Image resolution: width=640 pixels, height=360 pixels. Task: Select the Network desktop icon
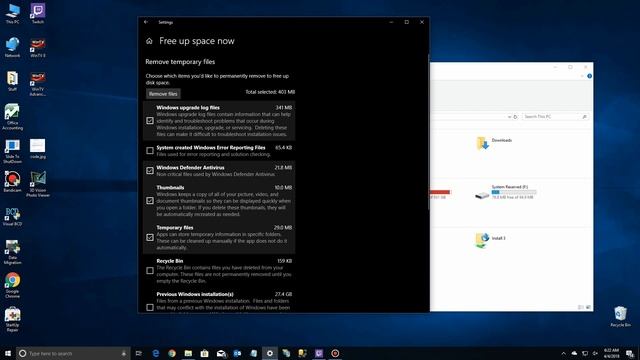click(x=12, y=47)
